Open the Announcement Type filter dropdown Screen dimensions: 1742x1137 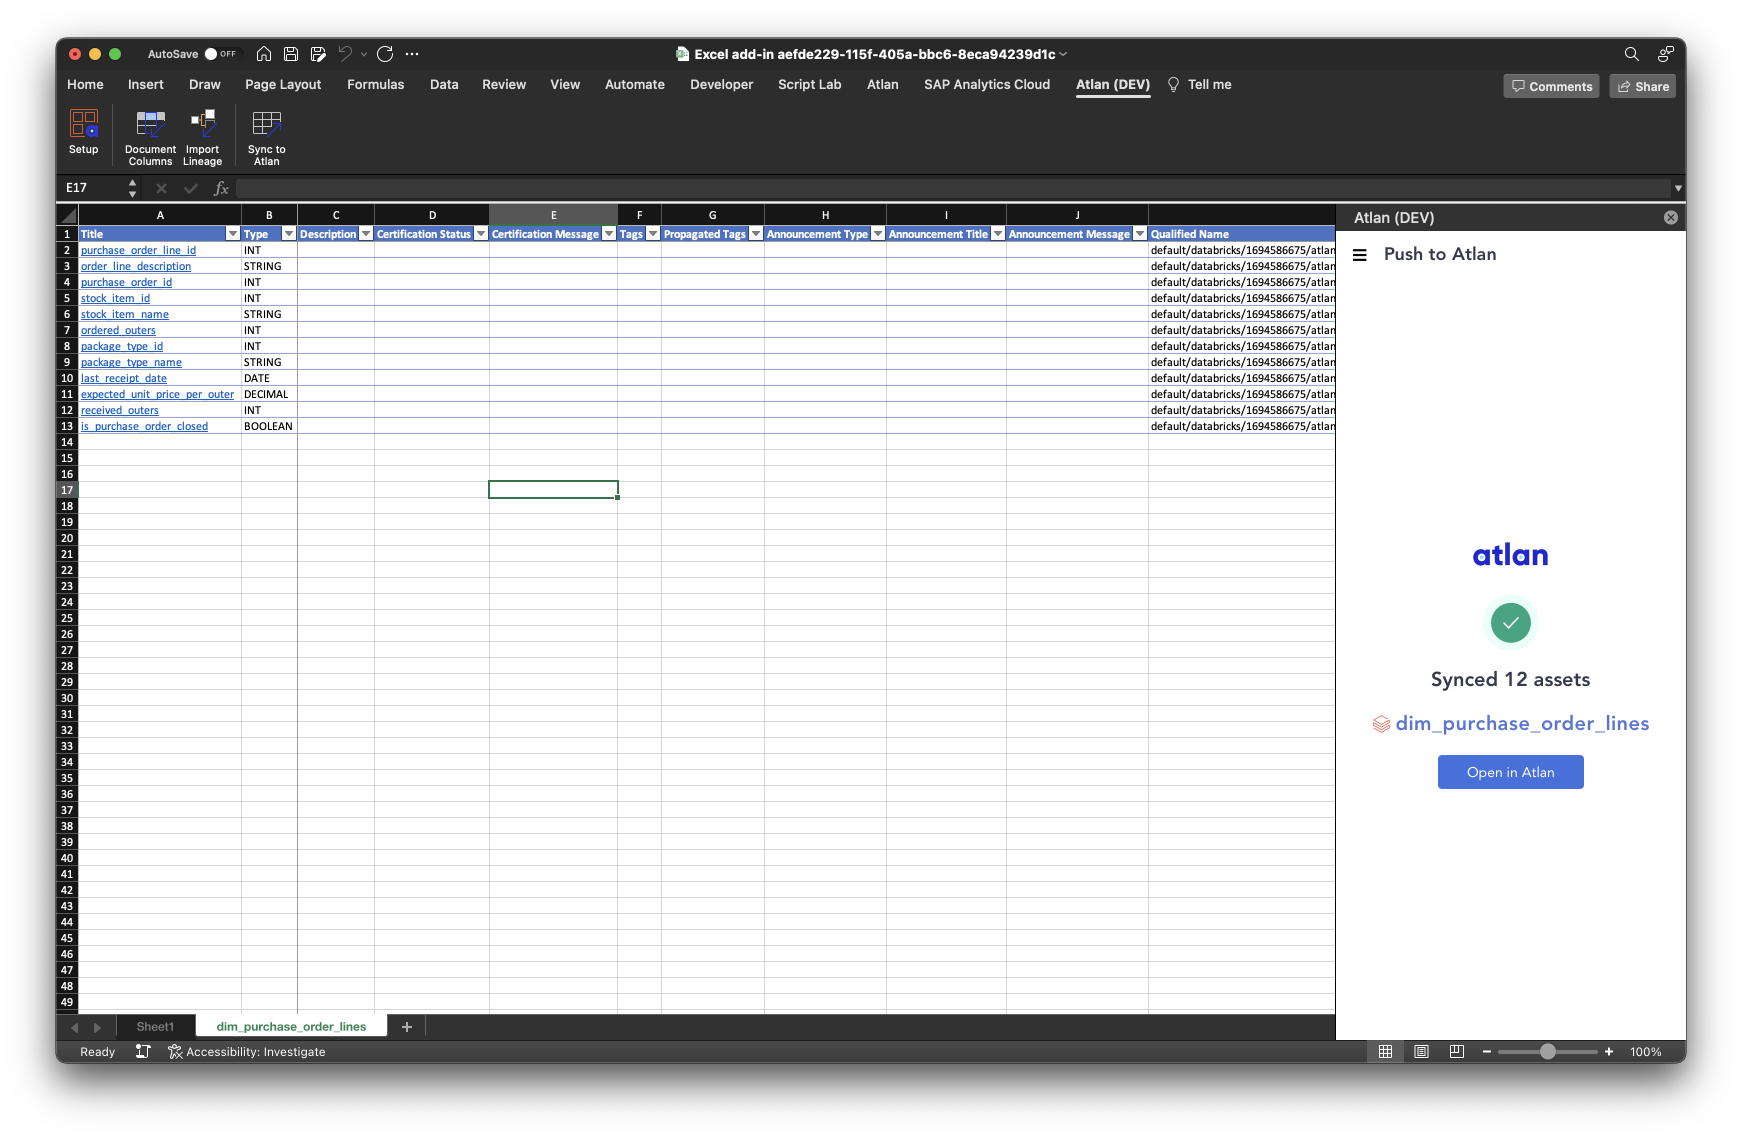(x=878, y=234)
